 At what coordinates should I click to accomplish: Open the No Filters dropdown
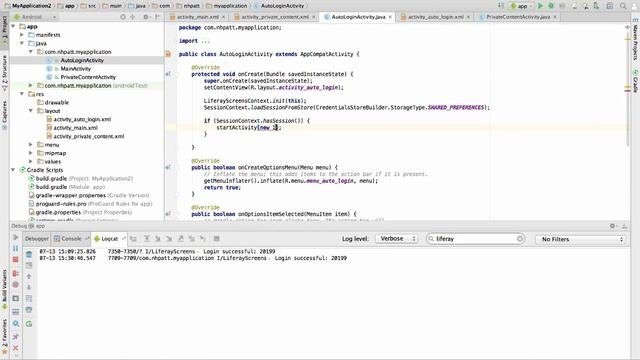point(581,239)
